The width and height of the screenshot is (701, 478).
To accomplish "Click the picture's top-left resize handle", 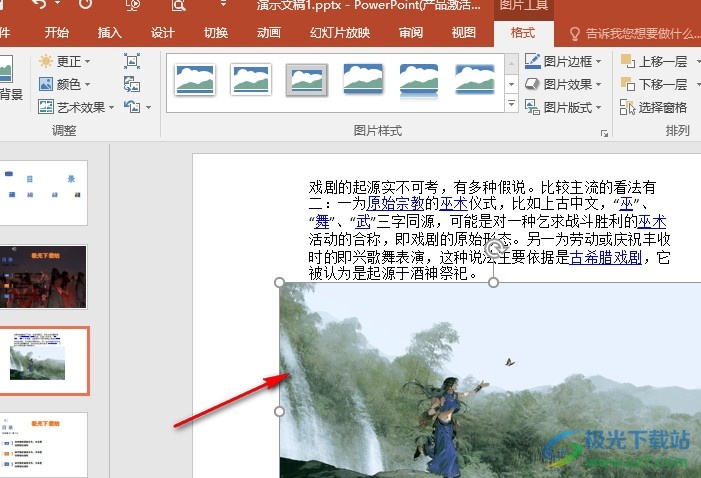I will [x=279, y=283].
